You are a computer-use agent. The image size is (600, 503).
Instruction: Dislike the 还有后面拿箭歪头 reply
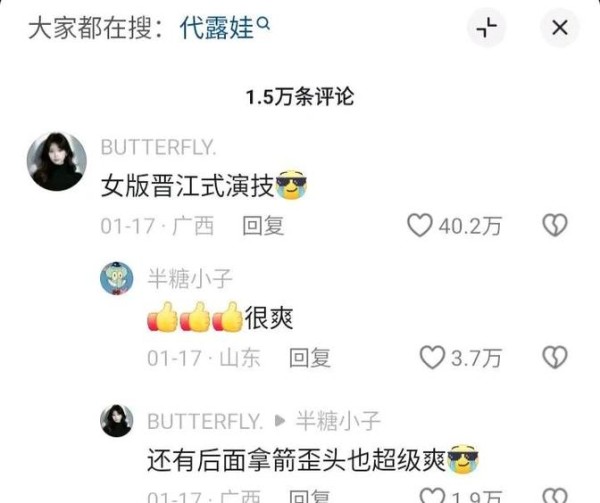(555, 496)
